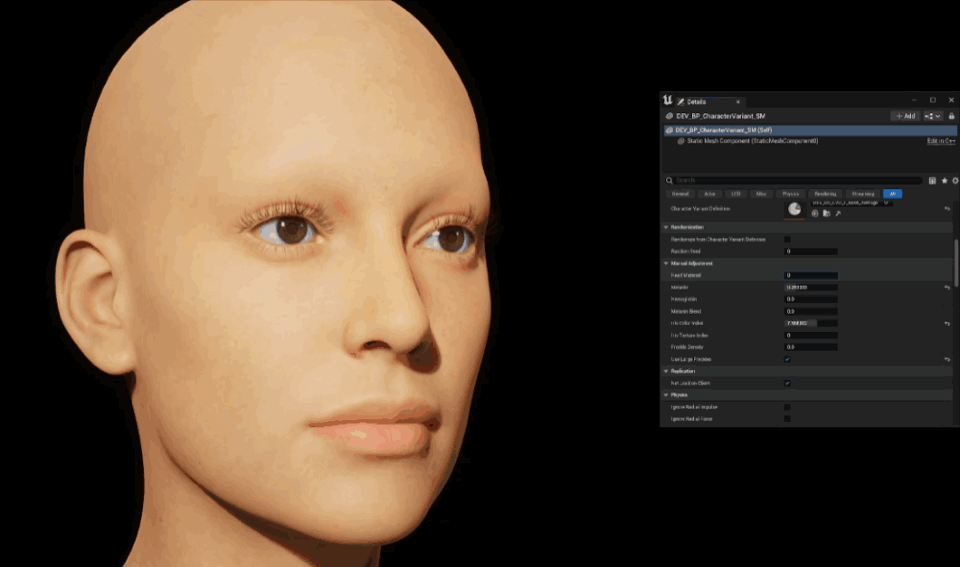This screenshot has height=567, width=960.
Task: Click the Freckle Density value field
Action: (x=811, y=347)
